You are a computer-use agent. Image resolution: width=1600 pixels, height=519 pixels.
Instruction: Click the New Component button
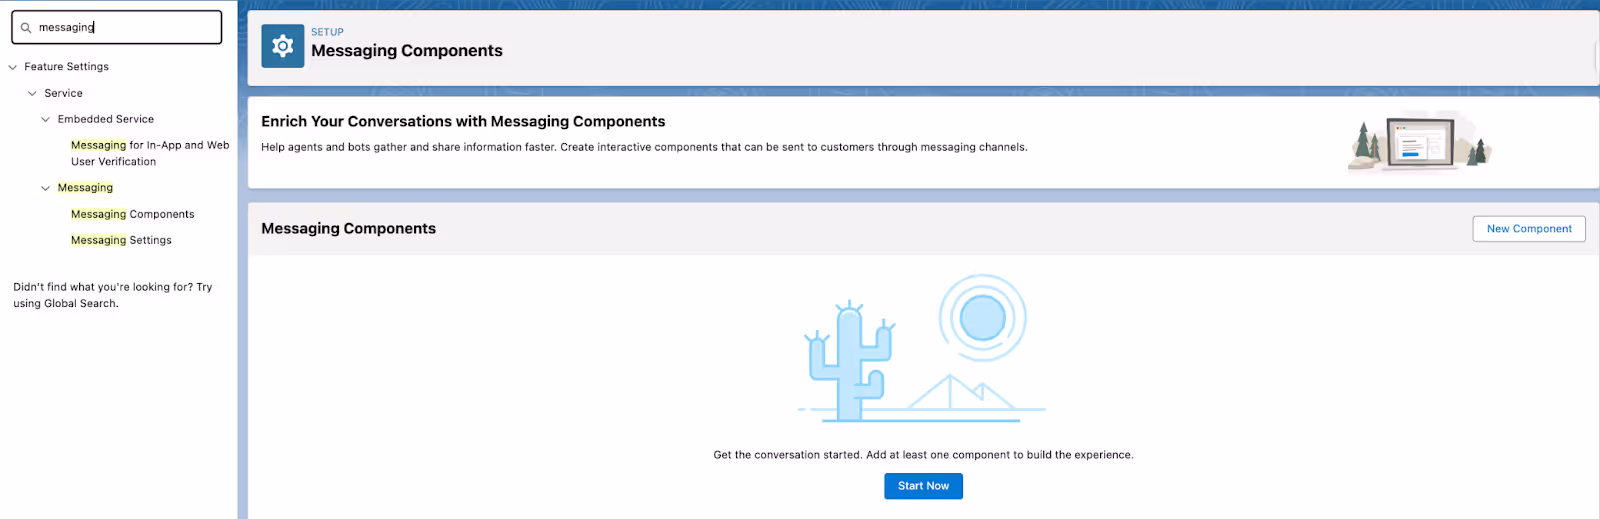[1529, 229]
